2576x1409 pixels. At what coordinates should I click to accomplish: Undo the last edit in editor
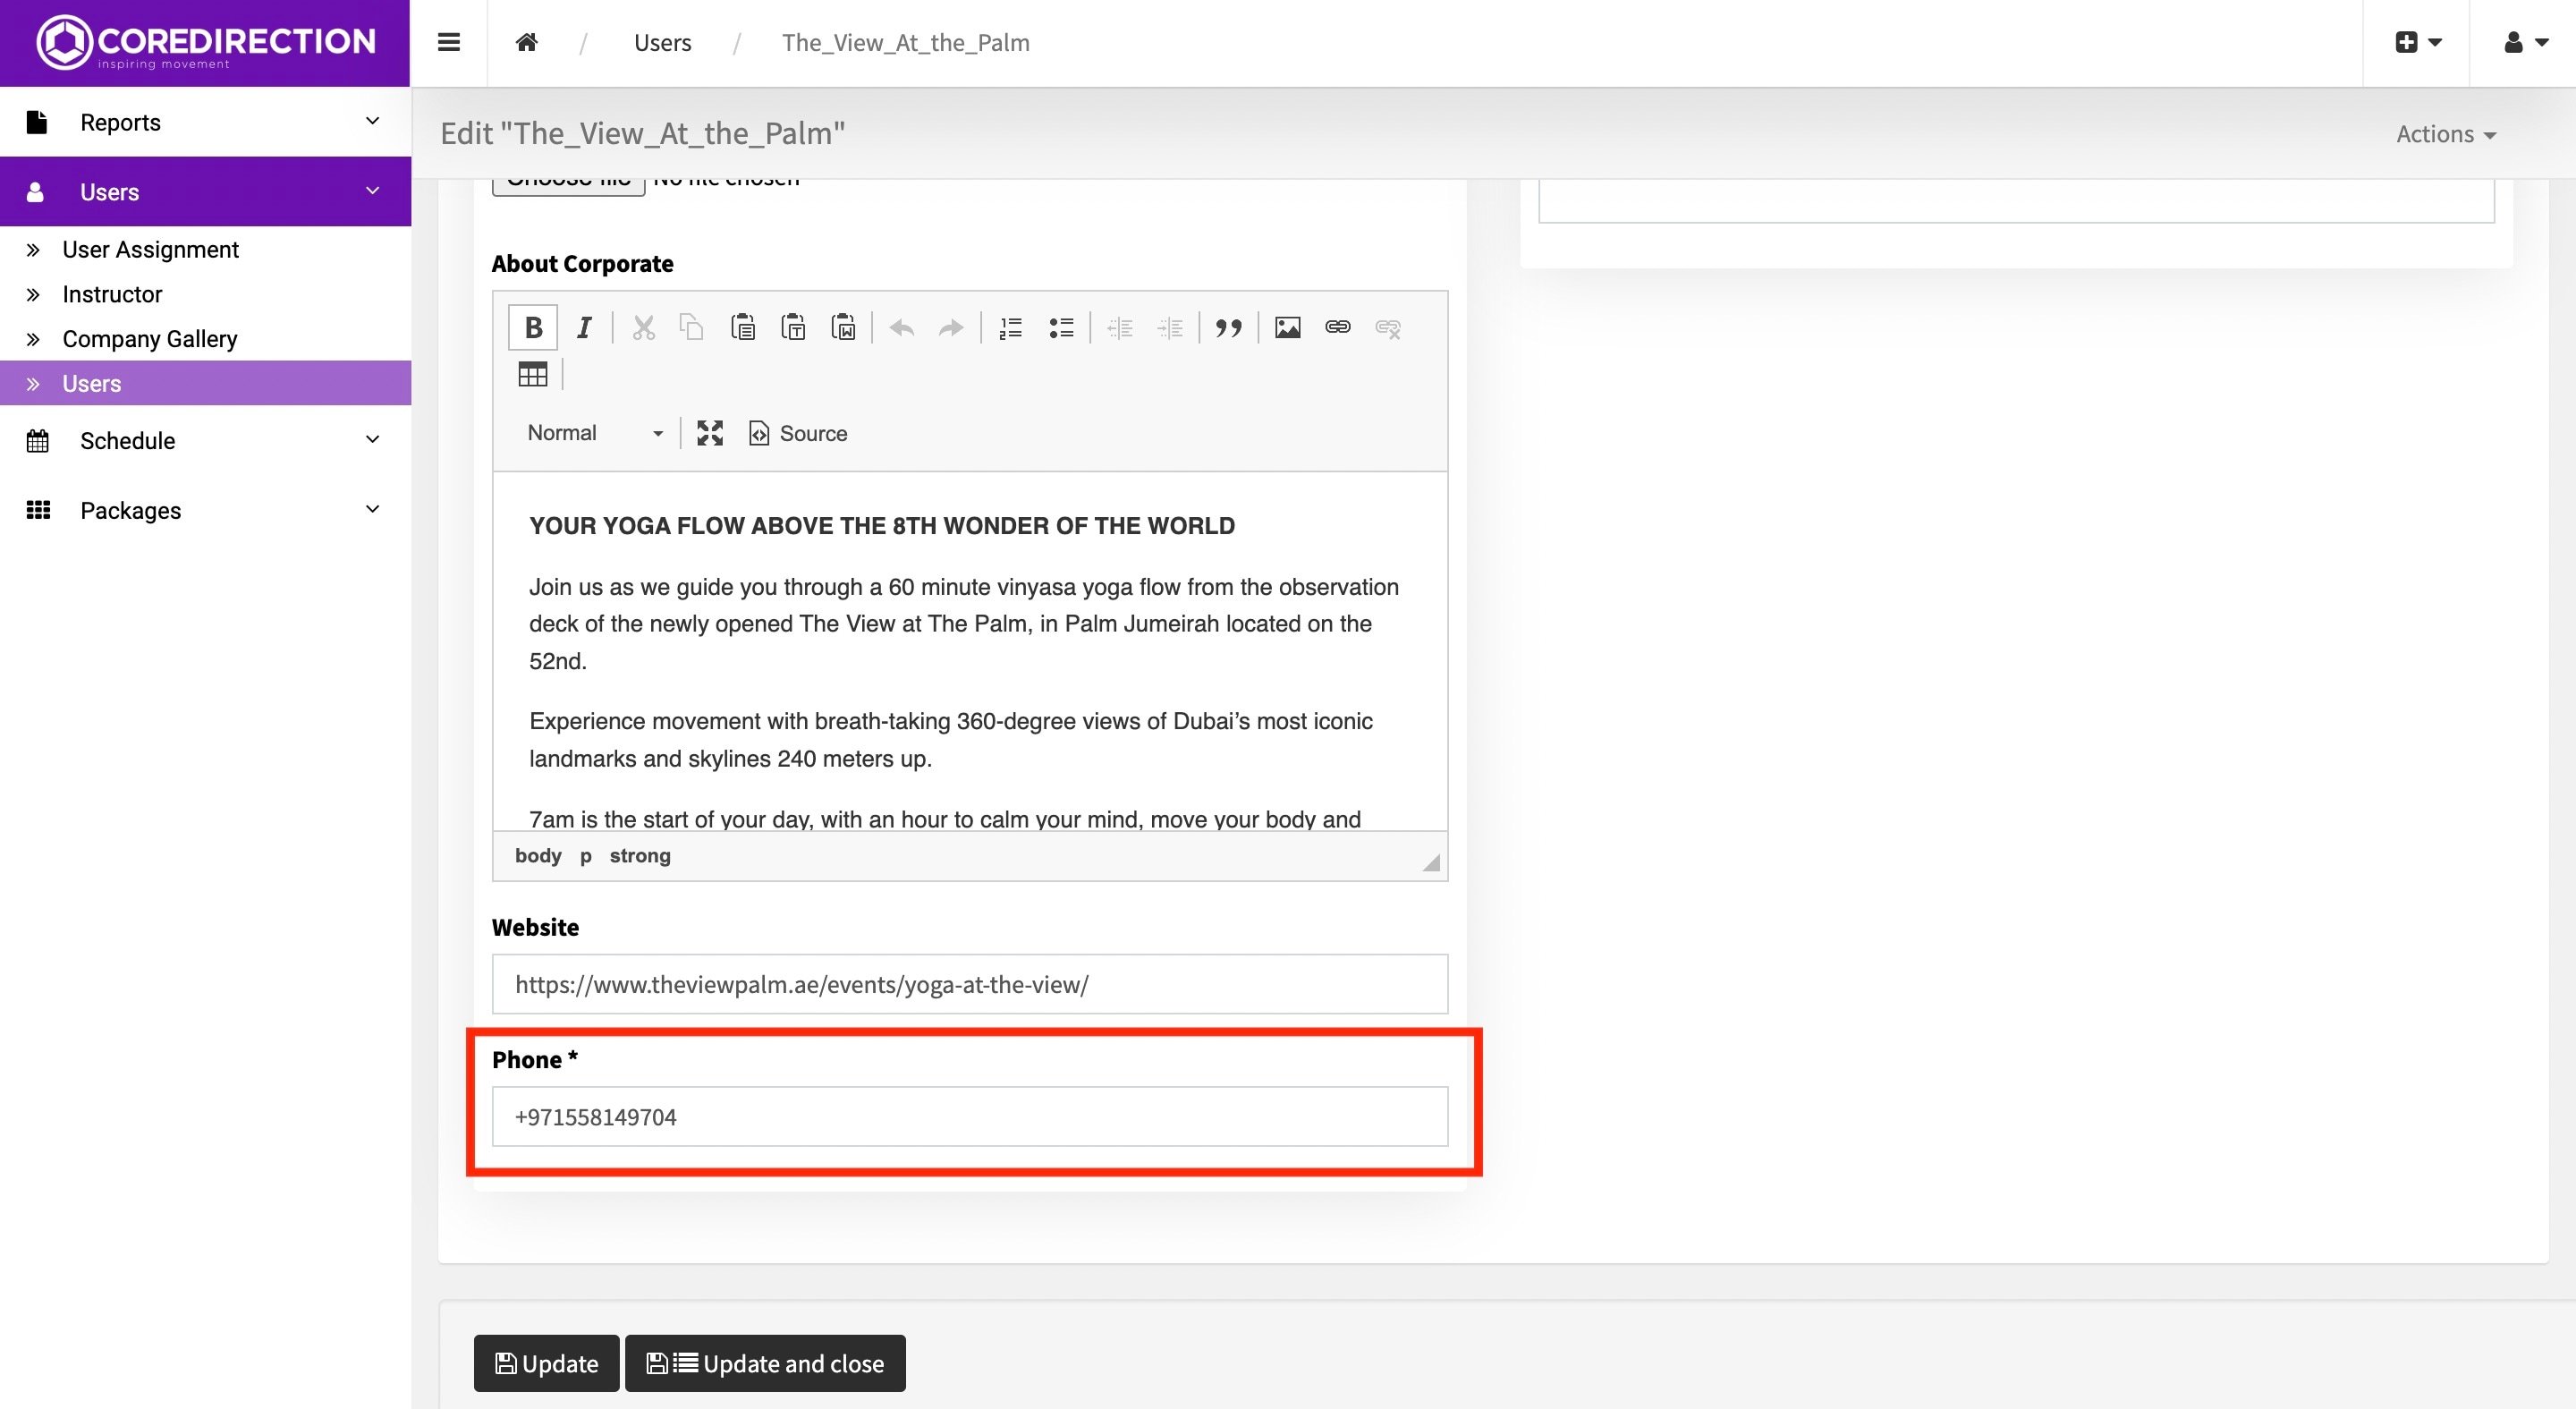pos(902,328)
